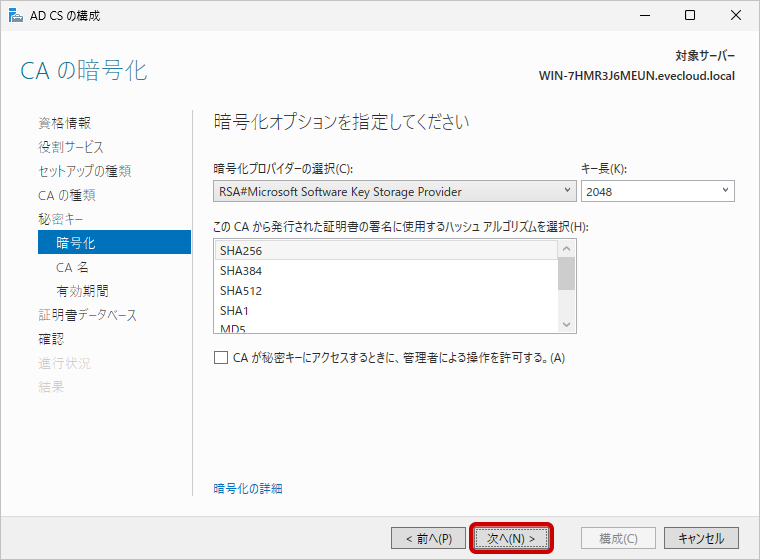Jump to 有効期間 step
Viewport: 760px width, 560px height.
pyautogui.click(x=82, y=291)
